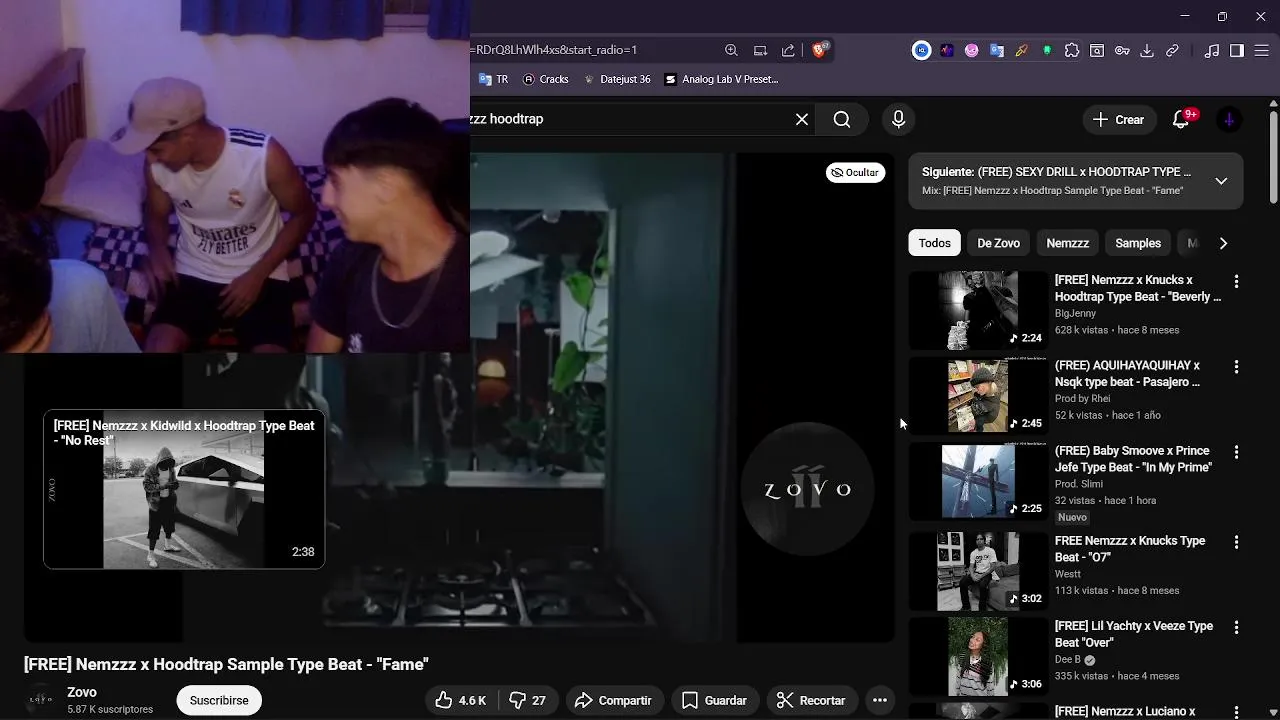Click the link chain icon in toolbar
The height and width of the screenshot is (720, 1280).
point(1172,50)
